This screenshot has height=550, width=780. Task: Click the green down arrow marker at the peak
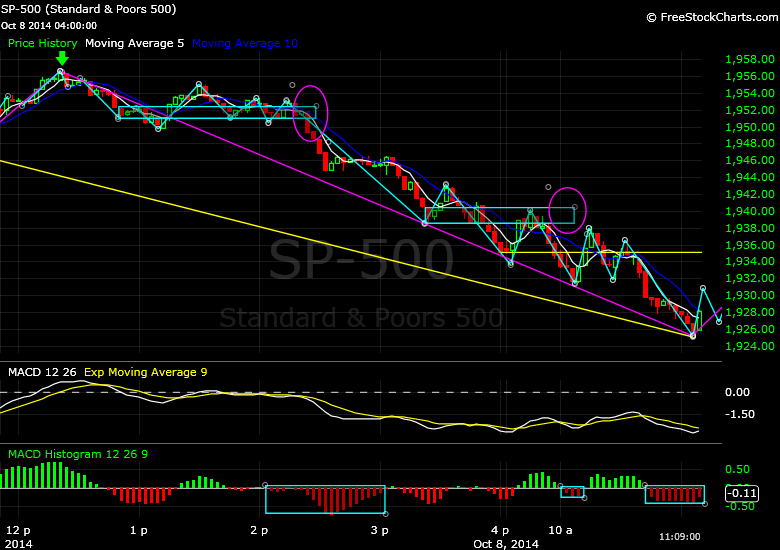(x=62, y=58)
